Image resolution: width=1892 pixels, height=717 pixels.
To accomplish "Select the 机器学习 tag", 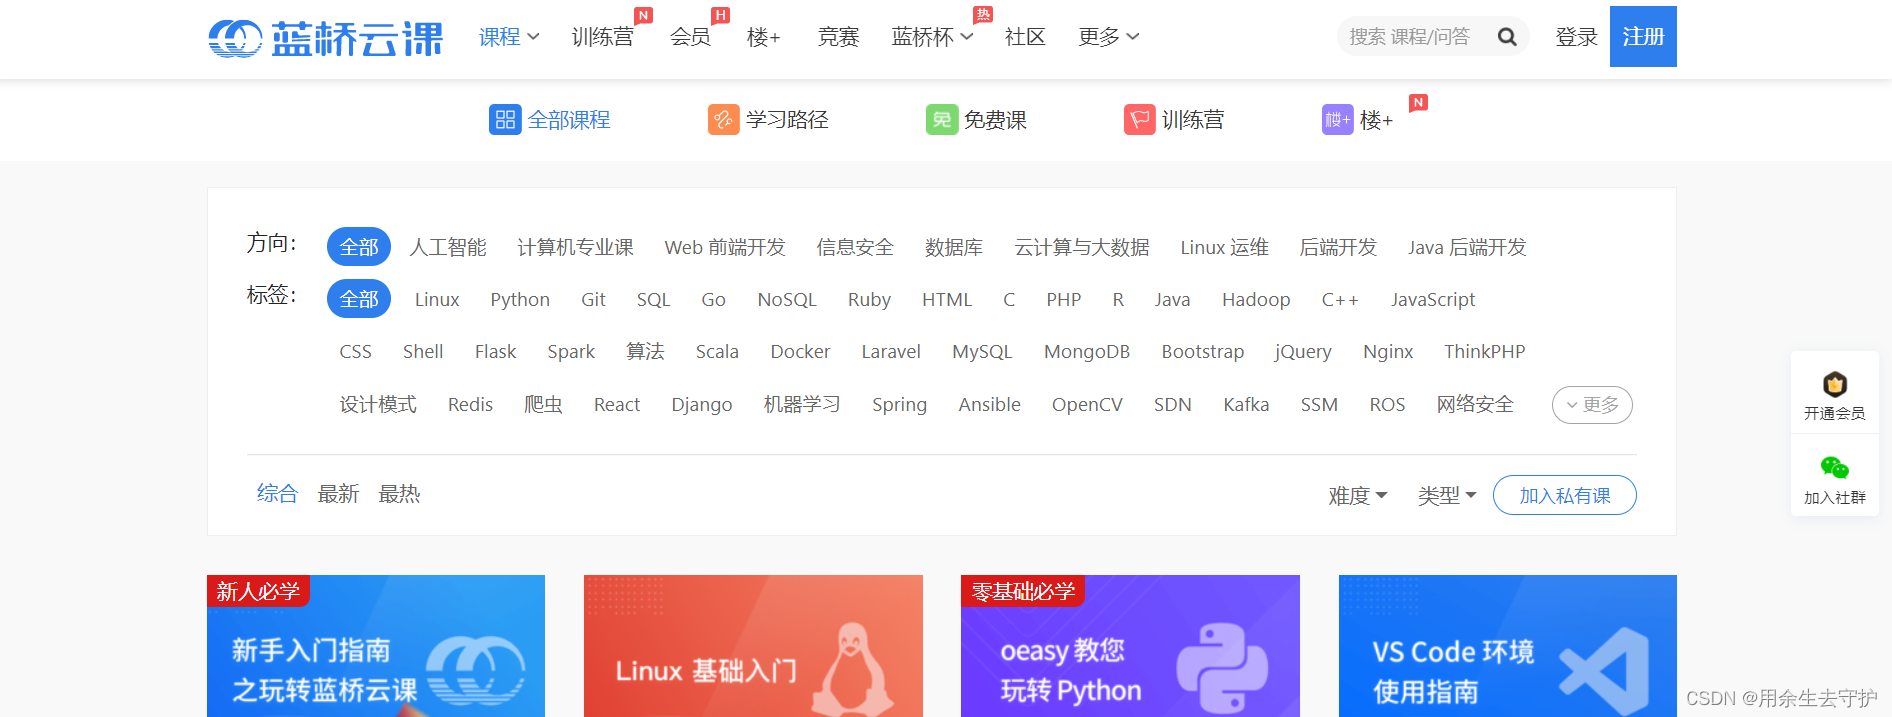I will point(802,405).
